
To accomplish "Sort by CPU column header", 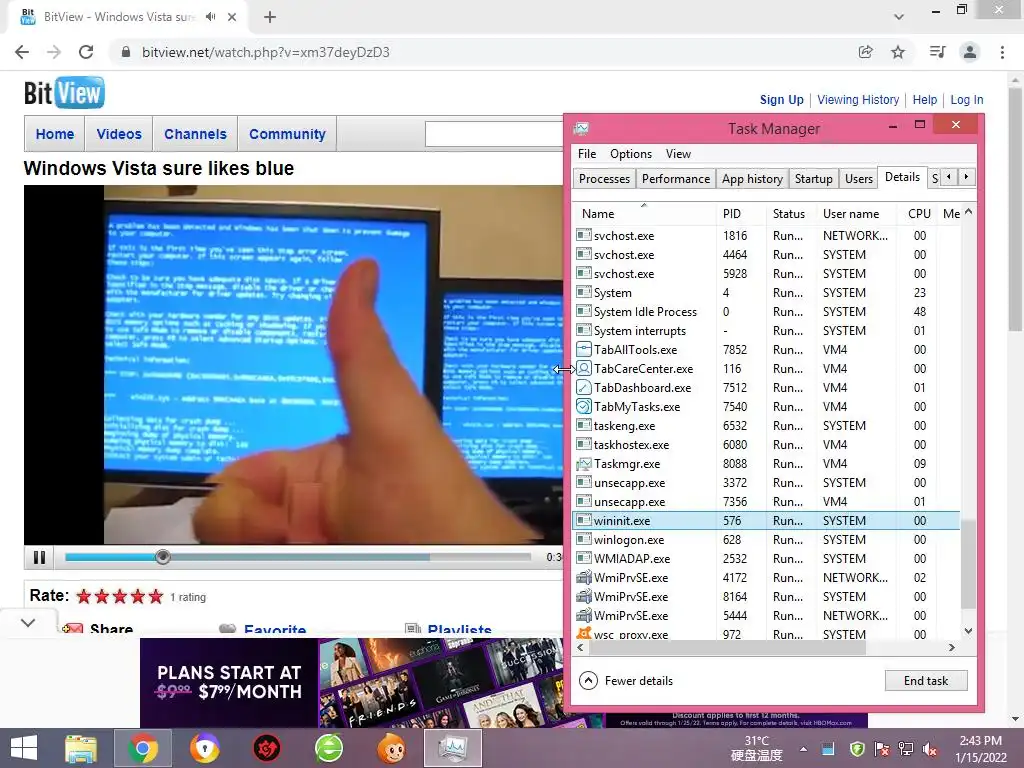I will tap(918, 214).
